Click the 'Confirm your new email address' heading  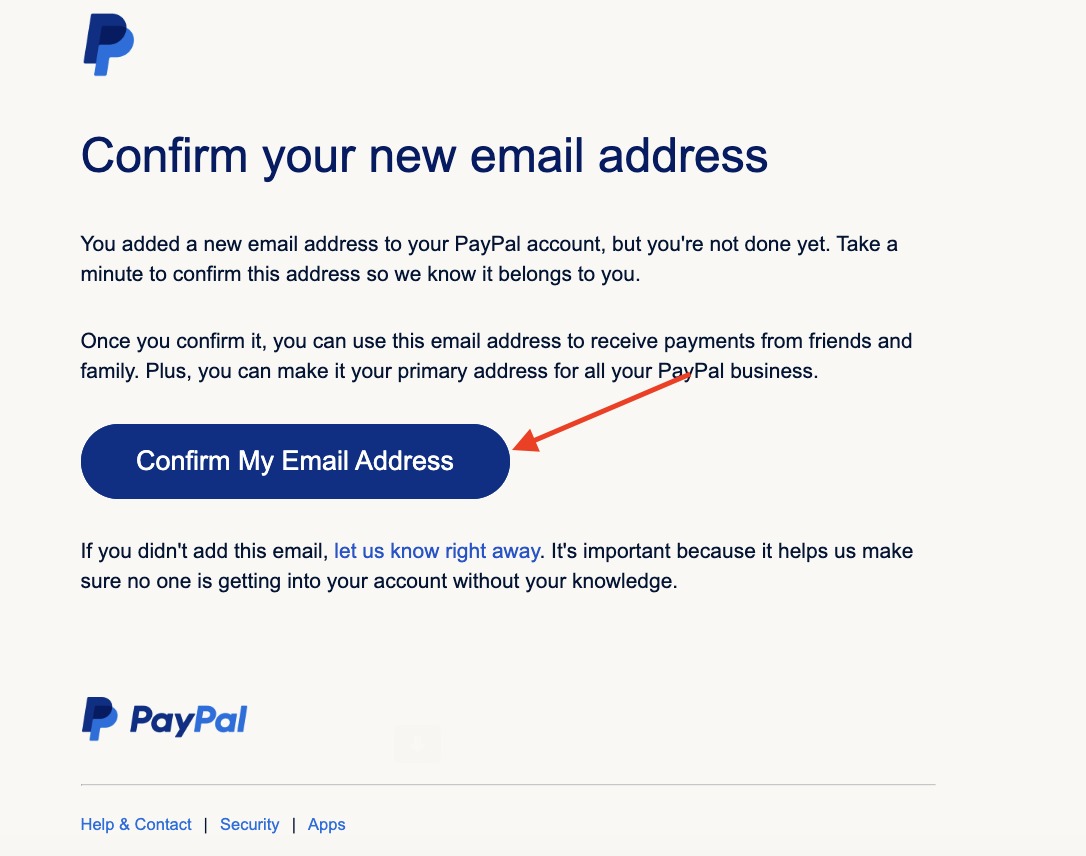(x=424, y=156)
